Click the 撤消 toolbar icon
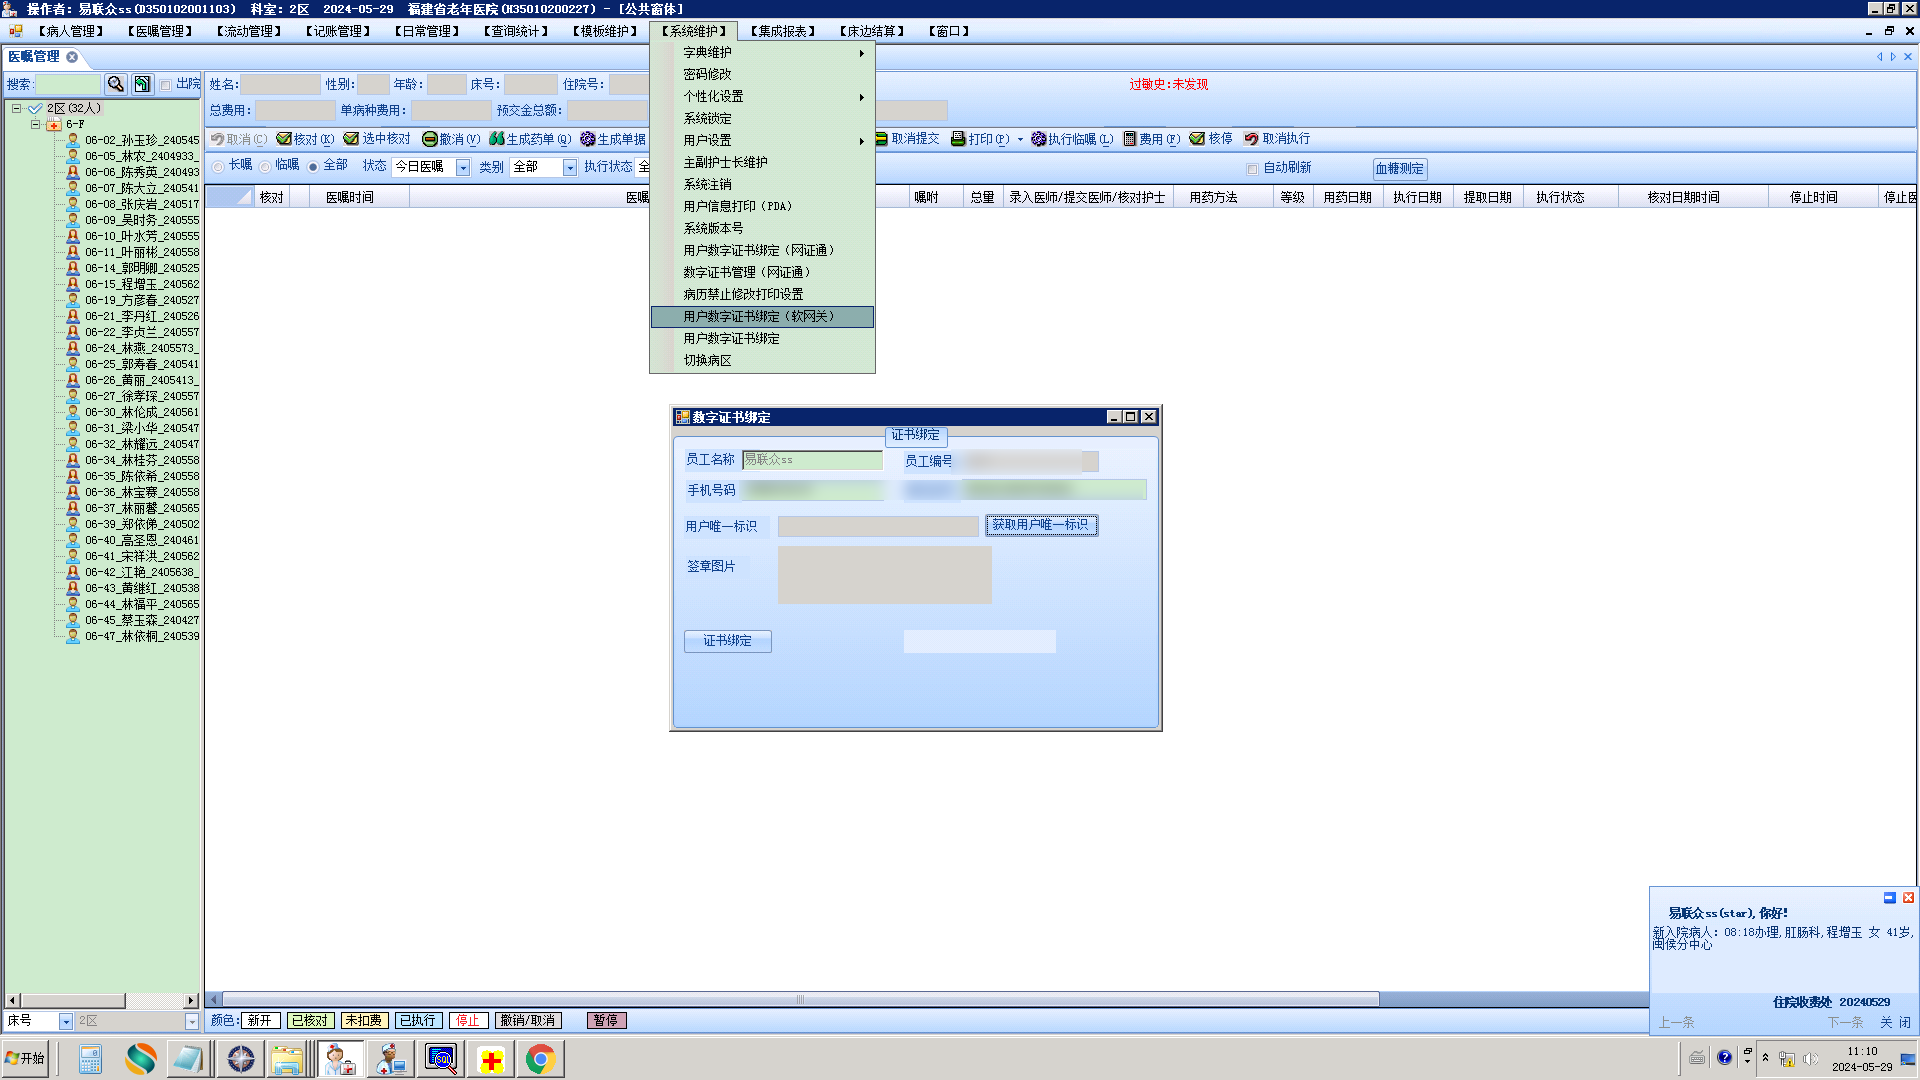 (x=430, y=139)
